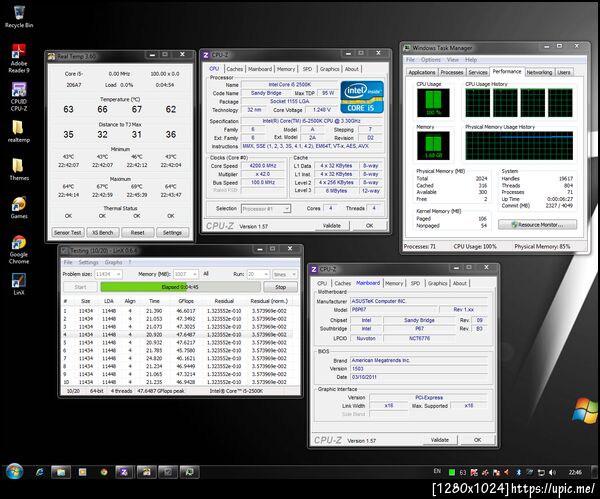600x499 pixels.
Task: Launch Internet Explorer from the taskbar
Action: click(x=39, y=472)
